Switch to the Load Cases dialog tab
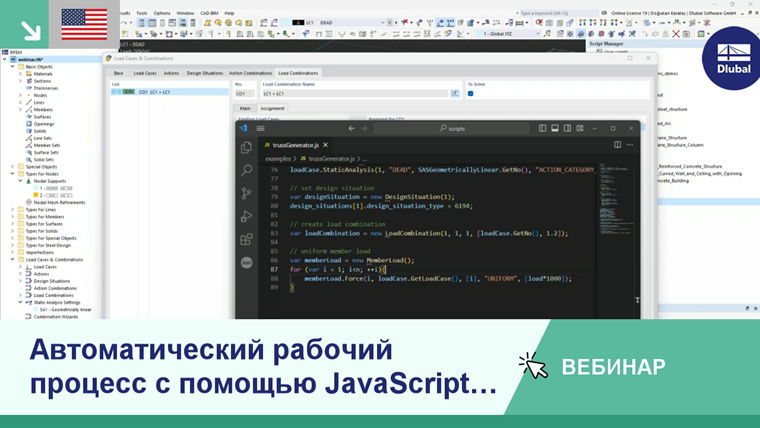760x428 pixels. click(x=145, y=73)
